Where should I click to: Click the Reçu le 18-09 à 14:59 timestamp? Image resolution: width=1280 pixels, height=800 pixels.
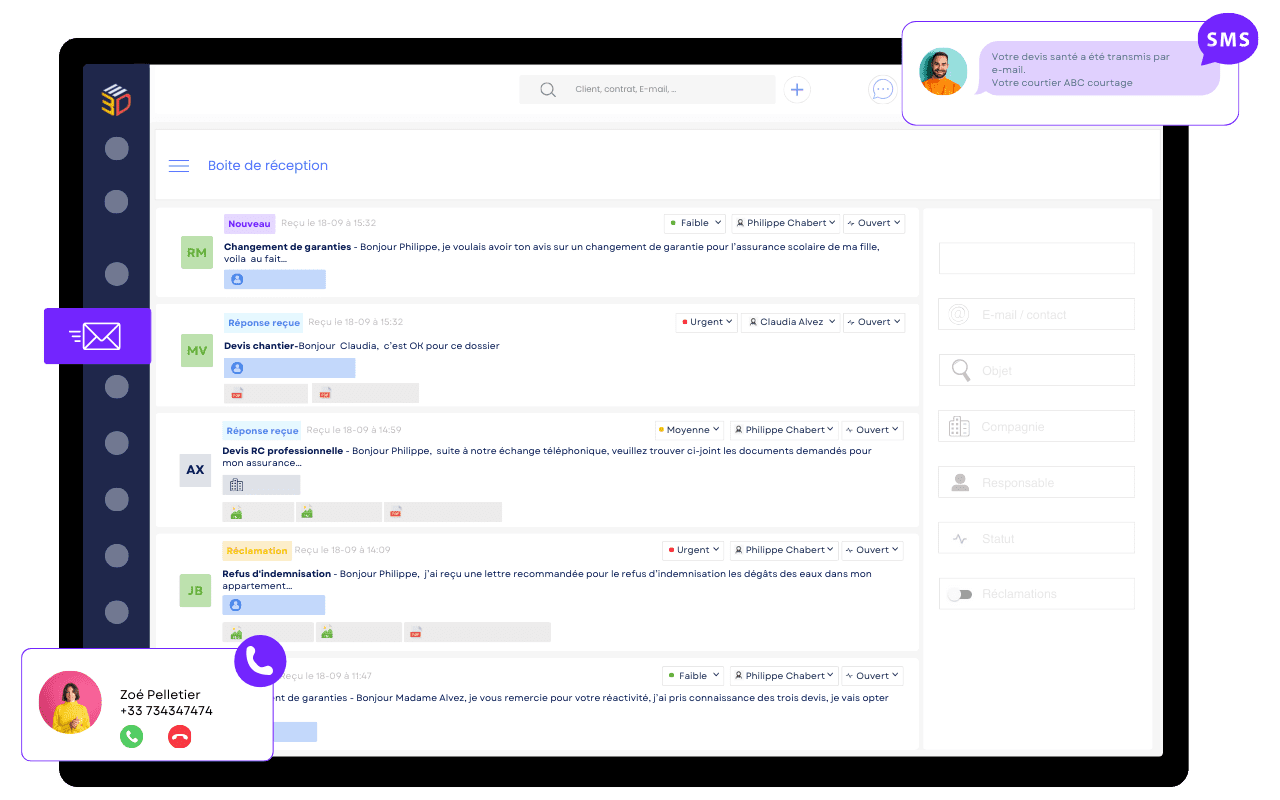click(354, 430)
